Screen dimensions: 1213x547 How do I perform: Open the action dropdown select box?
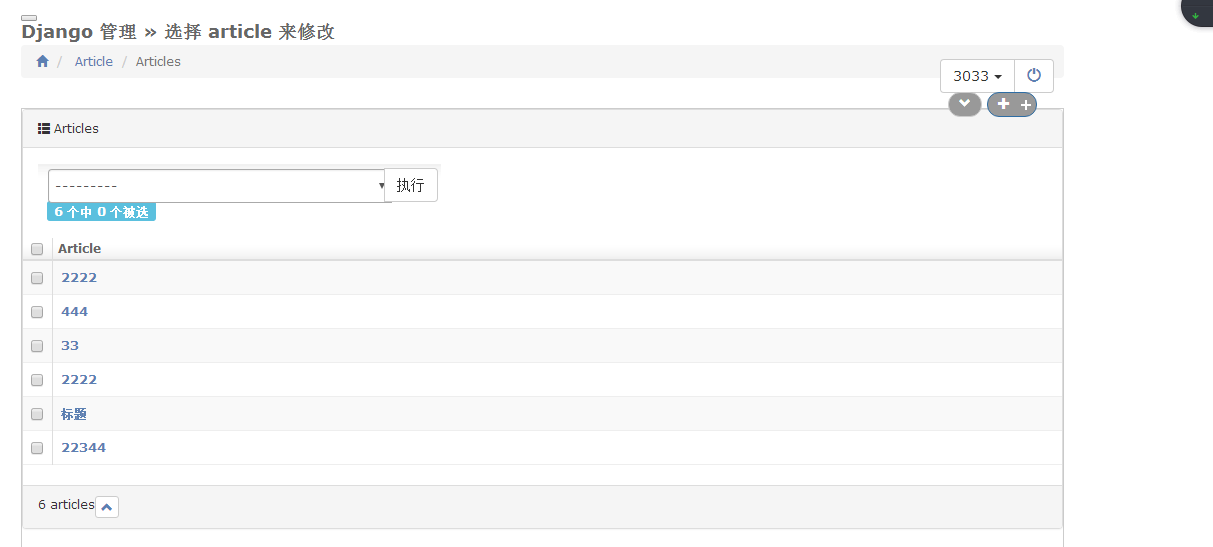(x=218, y=186)
